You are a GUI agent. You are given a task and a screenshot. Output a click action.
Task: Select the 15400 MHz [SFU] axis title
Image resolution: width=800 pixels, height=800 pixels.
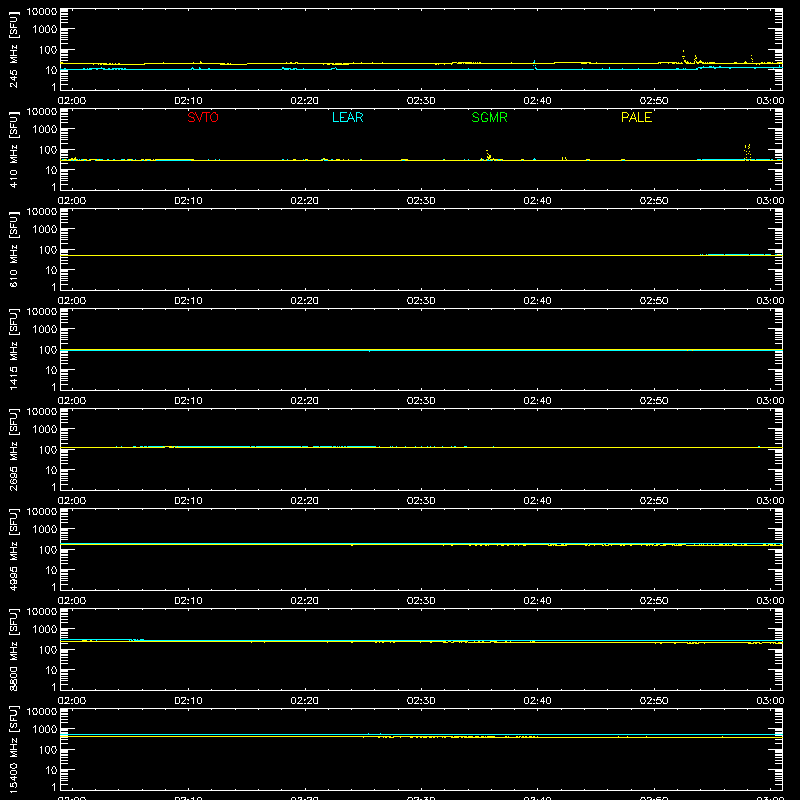click(13, 749)
